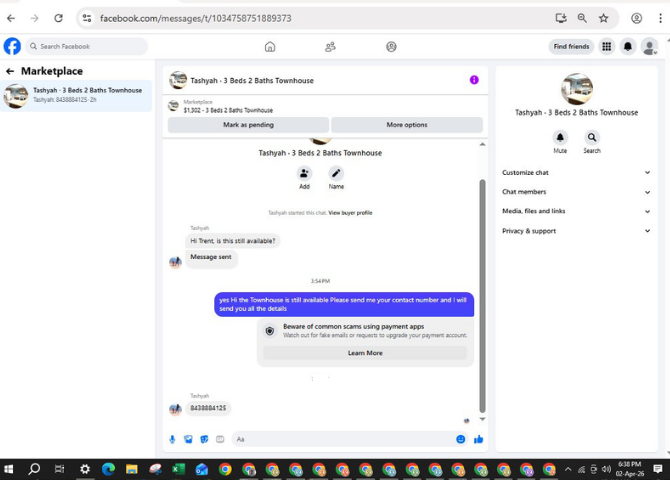Screen dimensions: 670x480
Task: Open the Friends icon in the top navigation
Action: pyautogui.click(x=330, y=47)
